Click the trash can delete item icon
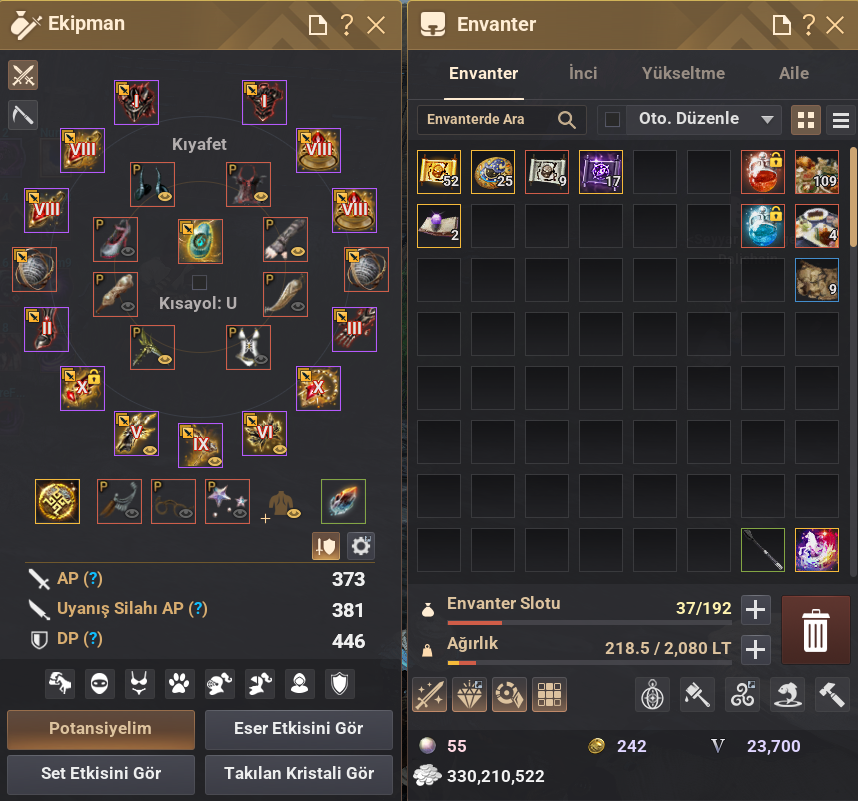The width and height of the screenshot is (858, 801). click(x=815, y=630)
